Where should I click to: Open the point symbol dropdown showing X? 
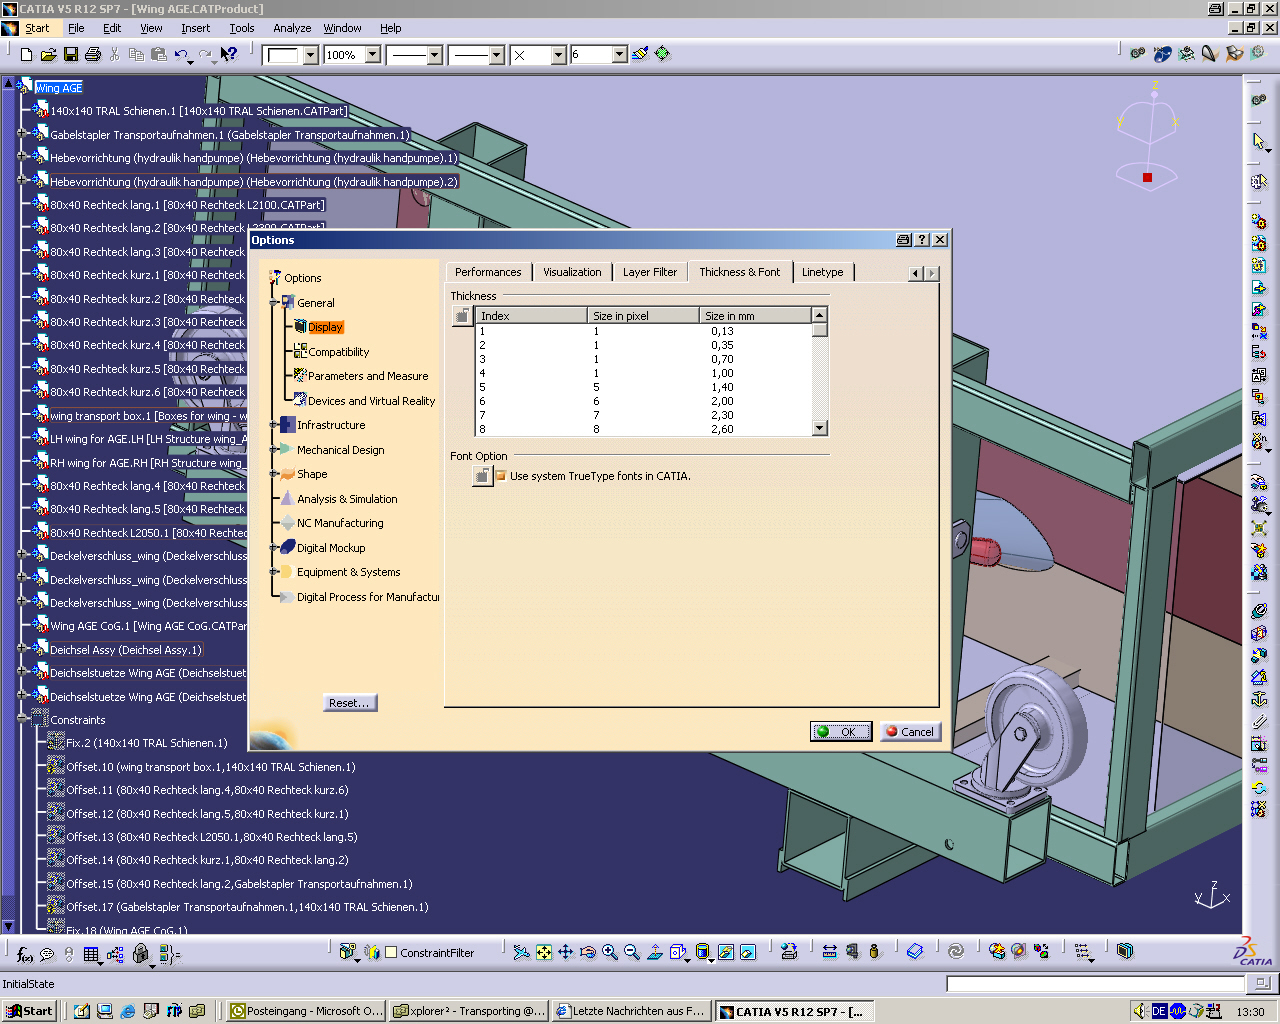pyautogui.click(x=558, y=55)
